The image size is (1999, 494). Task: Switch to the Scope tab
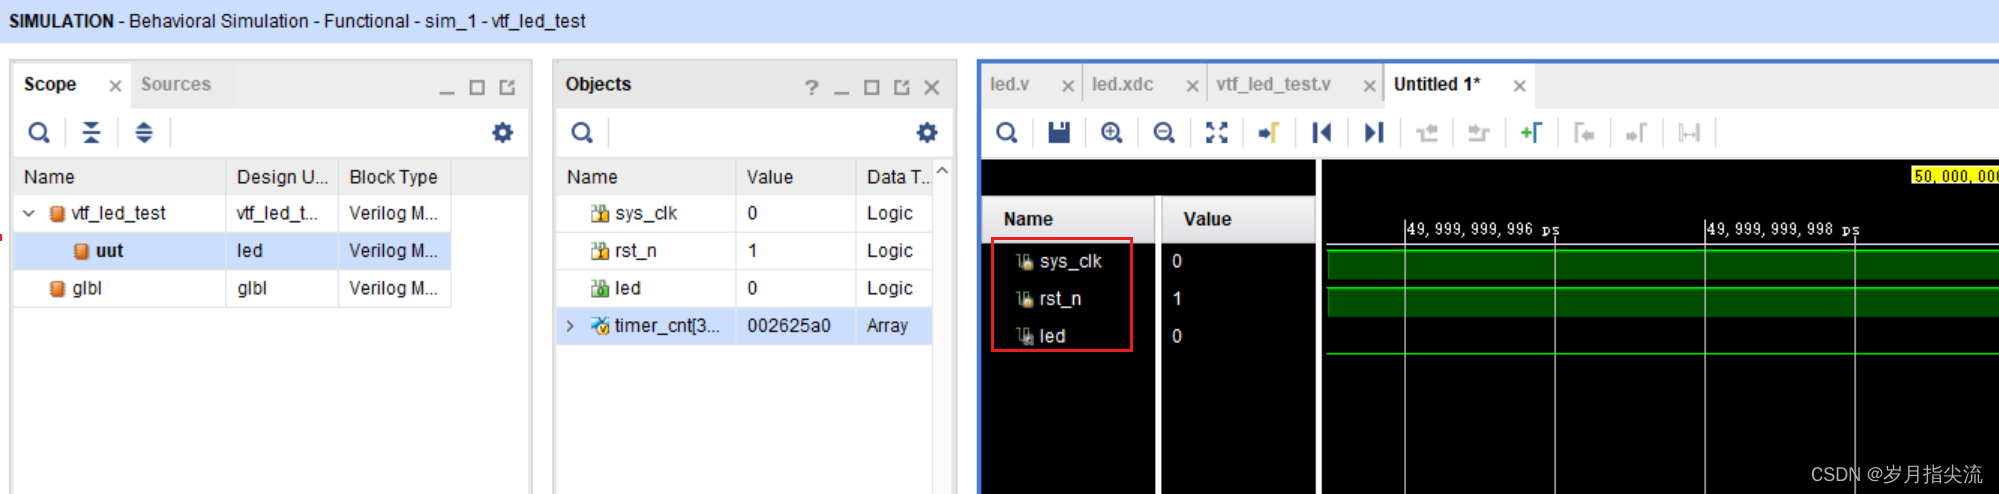[50, 85]
